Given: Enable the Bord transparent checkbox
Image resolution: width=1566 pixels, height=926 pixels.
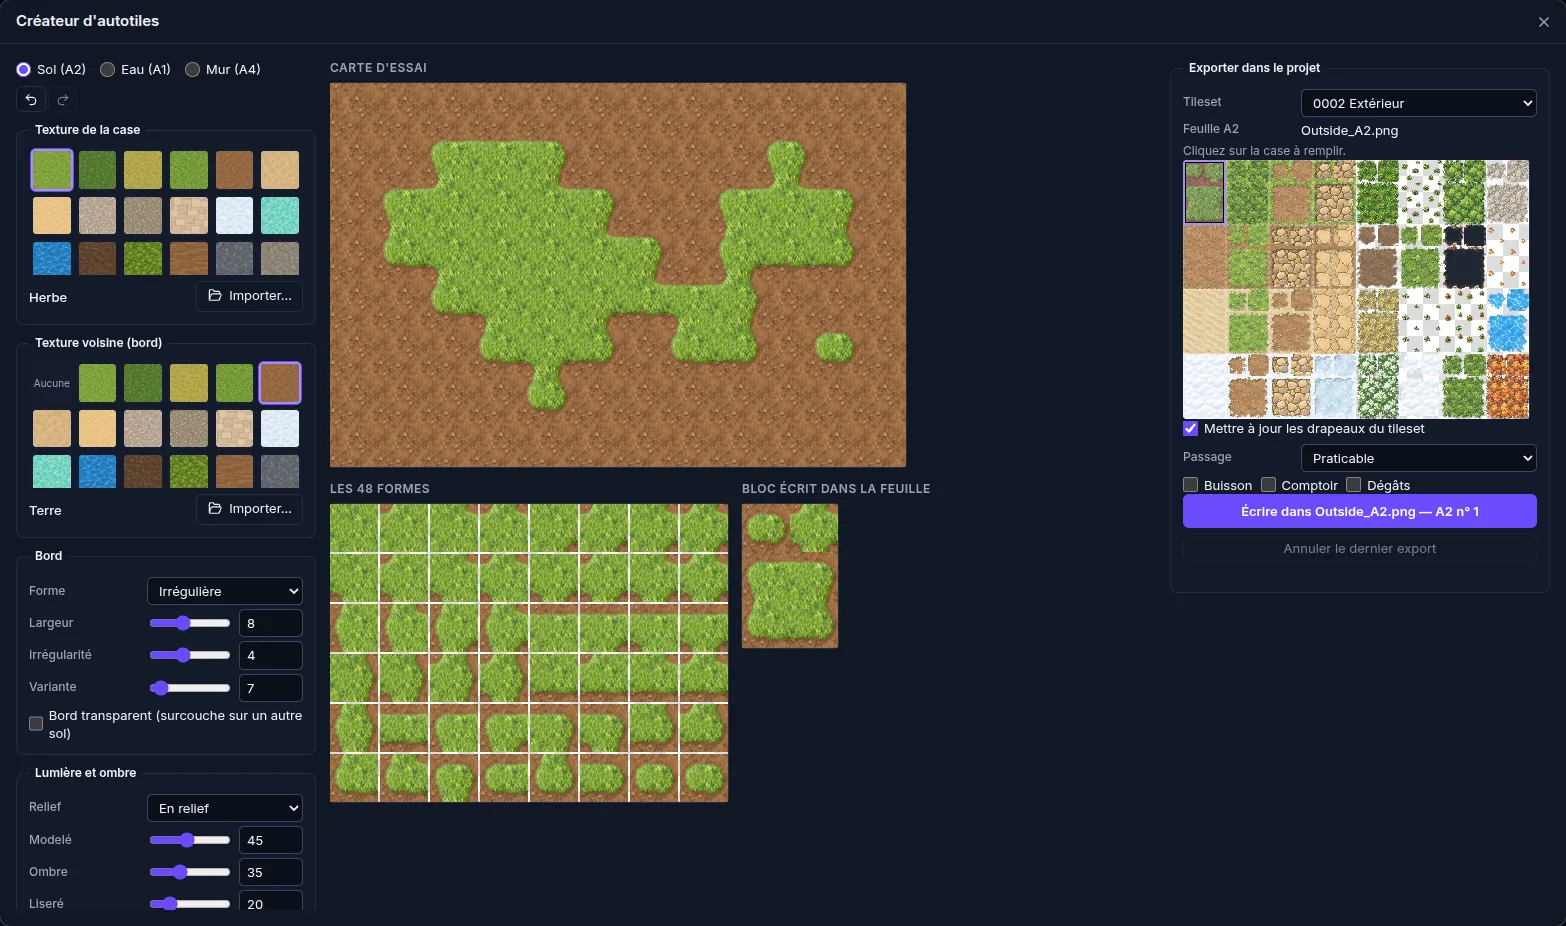Looking at the screenshot, I should click(36, 724).
